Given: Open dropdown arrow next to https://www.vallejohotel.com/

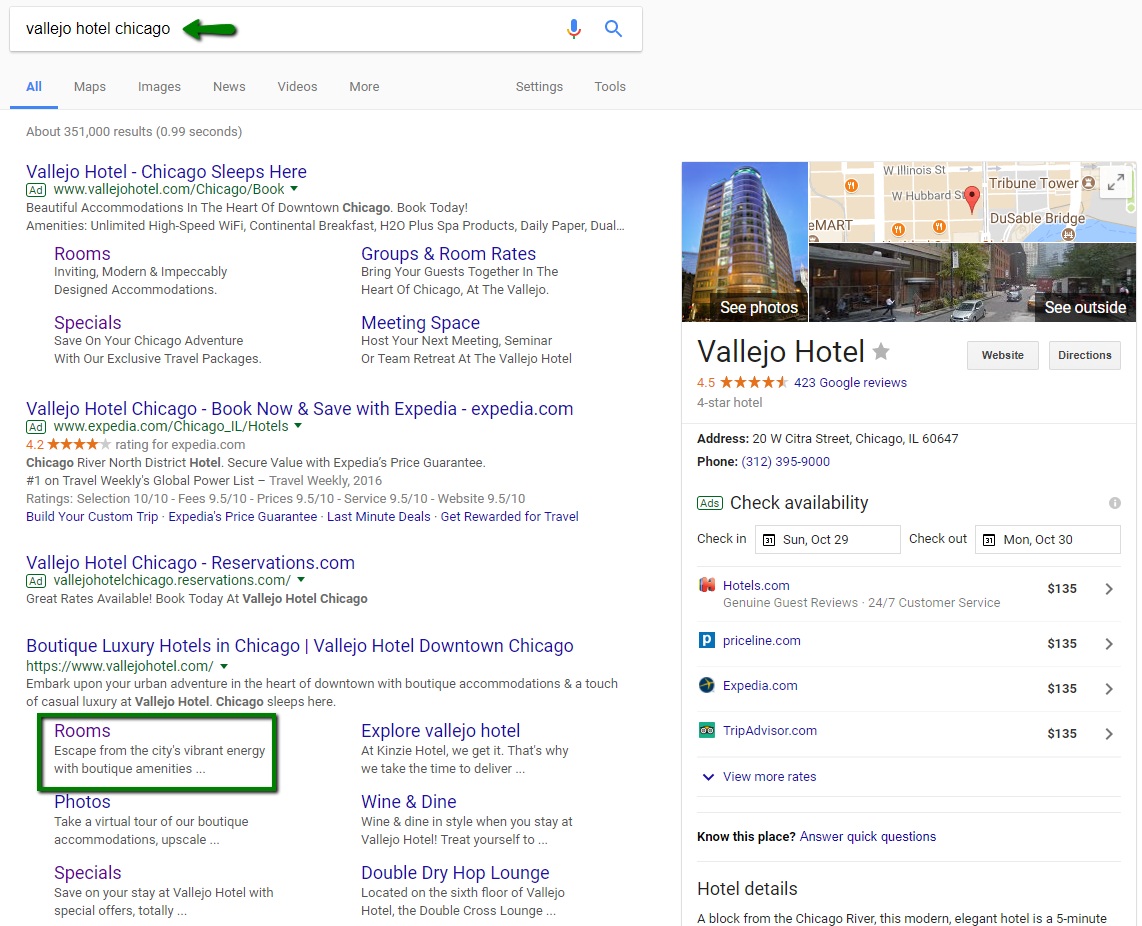Looking at the screenshot, I should pyautogui.click(x=224, y=666).
